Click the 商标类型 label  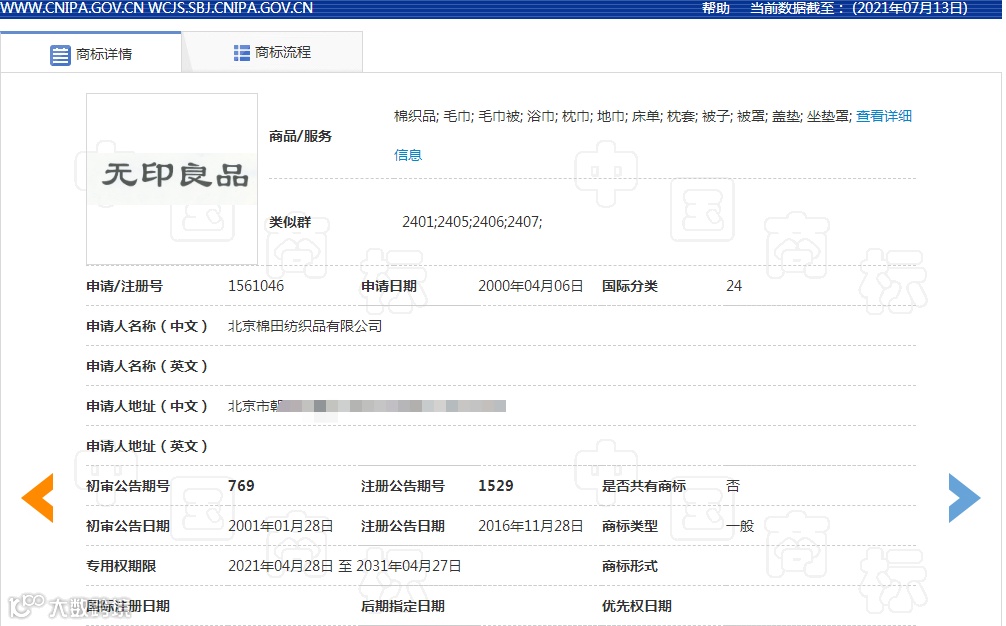[x=630, y=526]
